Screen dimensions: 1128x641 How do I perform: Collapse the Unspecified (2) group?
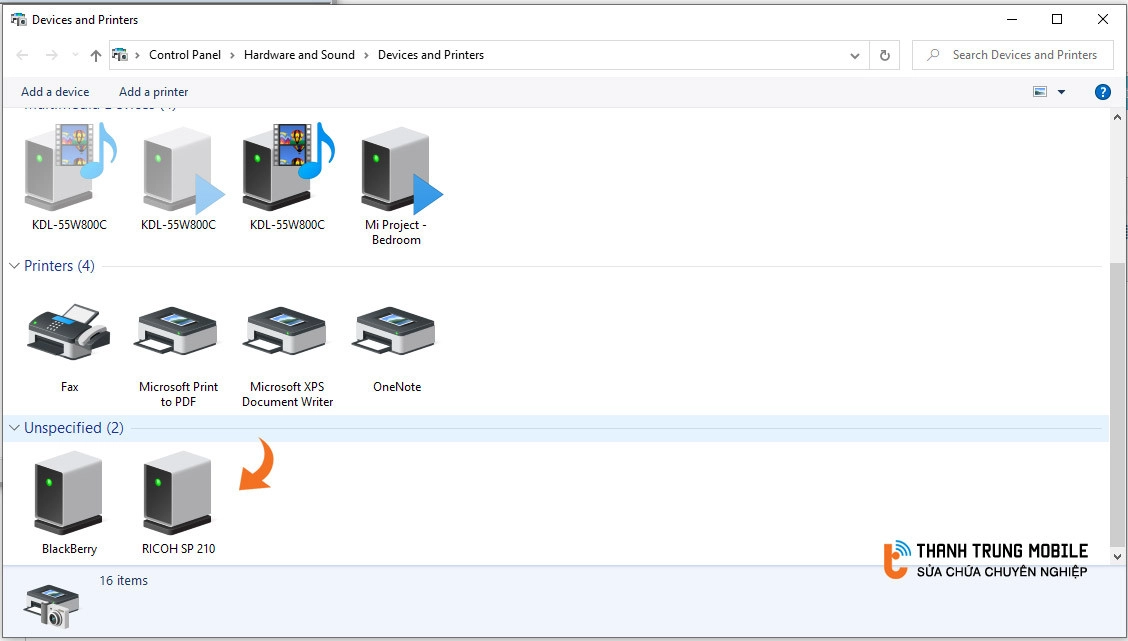14,428
